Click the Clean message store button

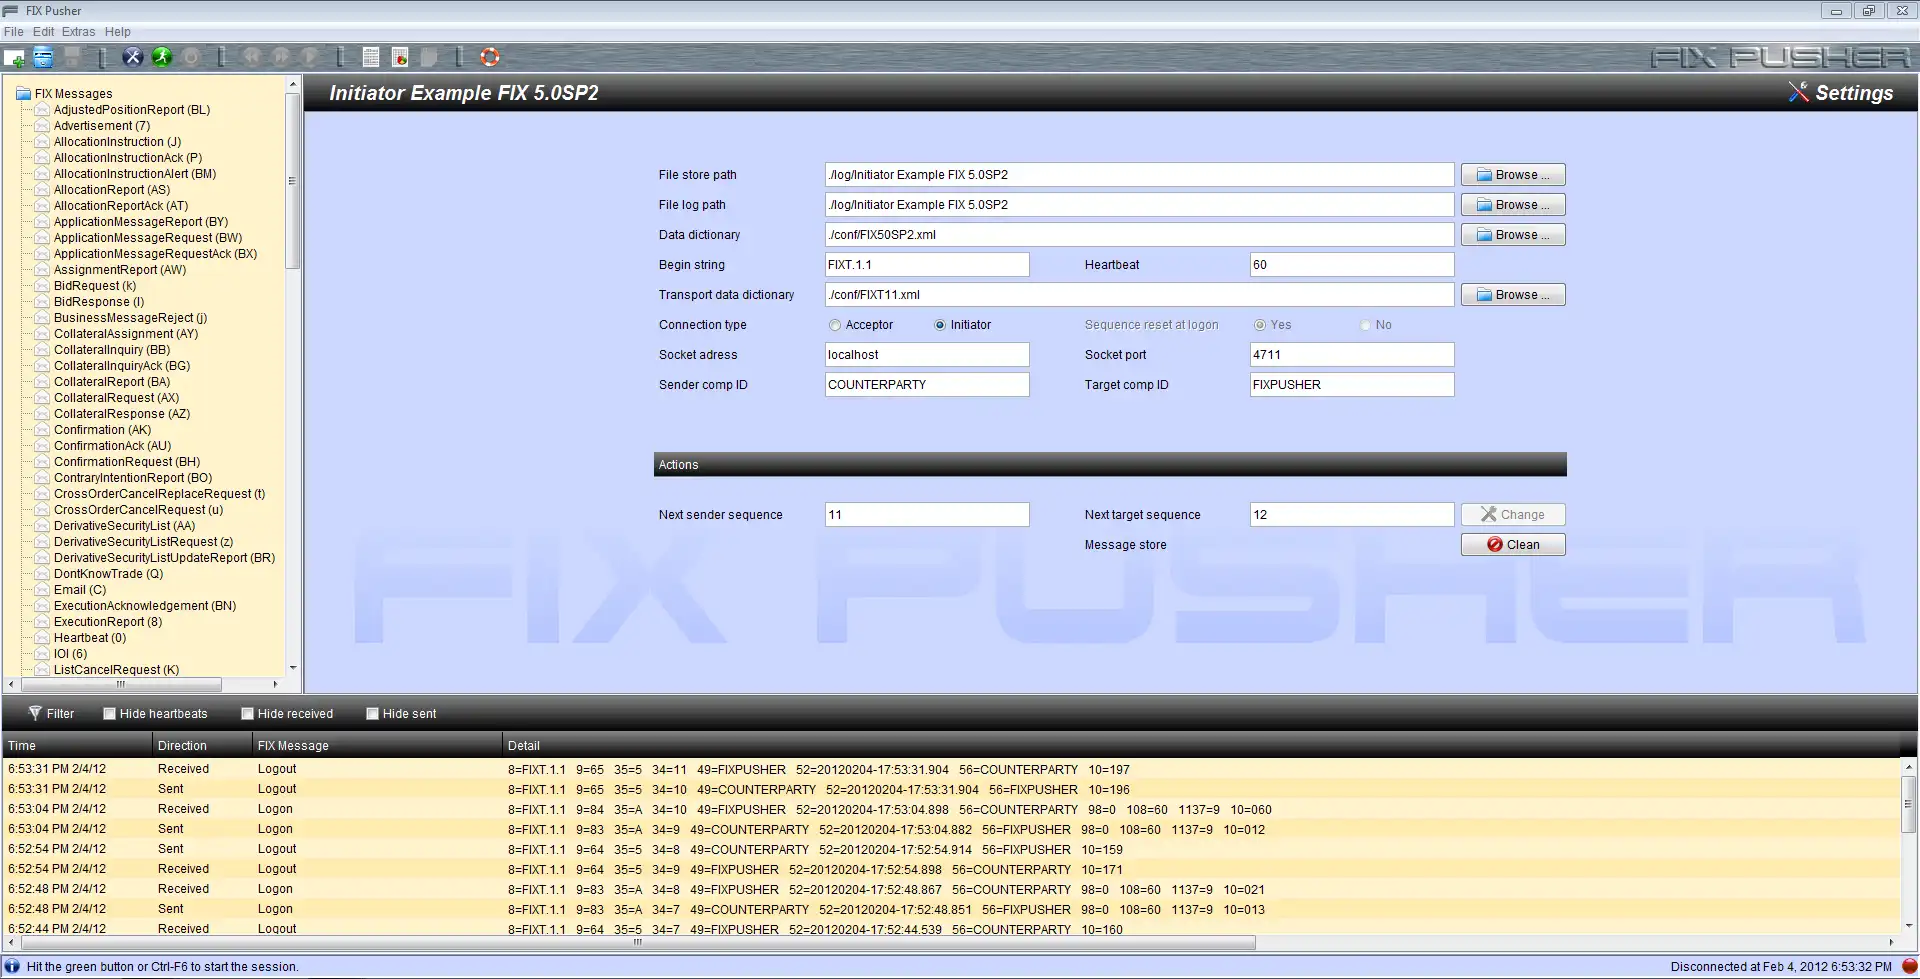[x=1513, y=545]
